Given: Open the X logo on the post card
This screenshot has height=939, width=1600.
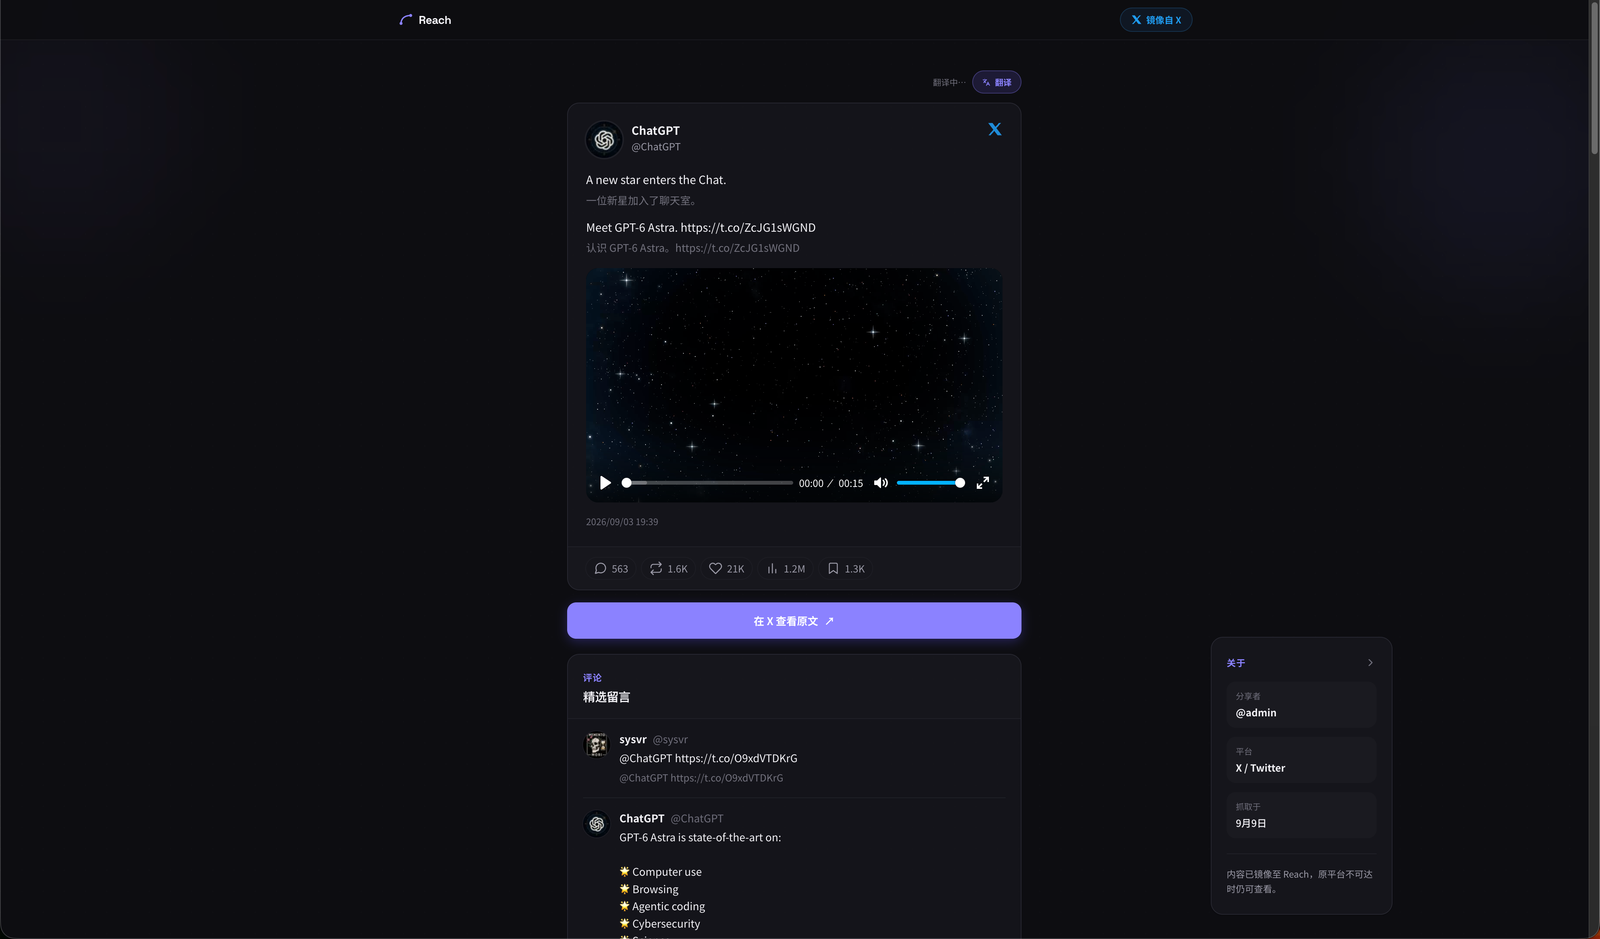Looking at the screenshot, I should click(995, 129).
